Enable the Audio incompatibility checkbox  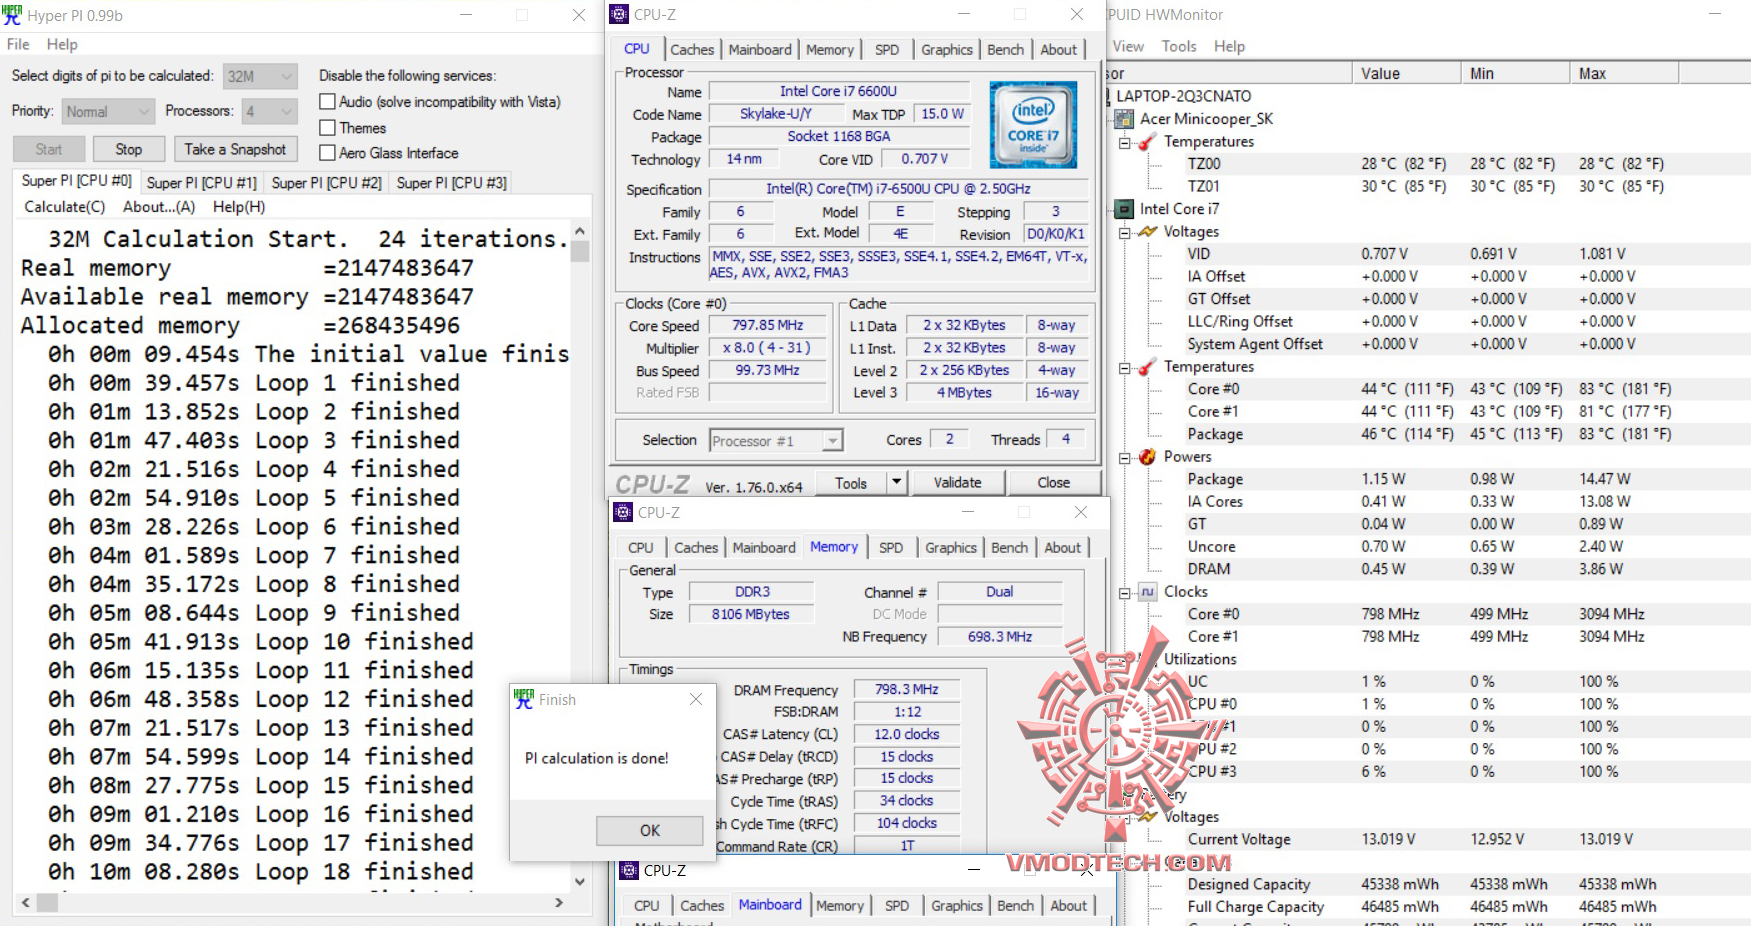[x=326, y=101]
